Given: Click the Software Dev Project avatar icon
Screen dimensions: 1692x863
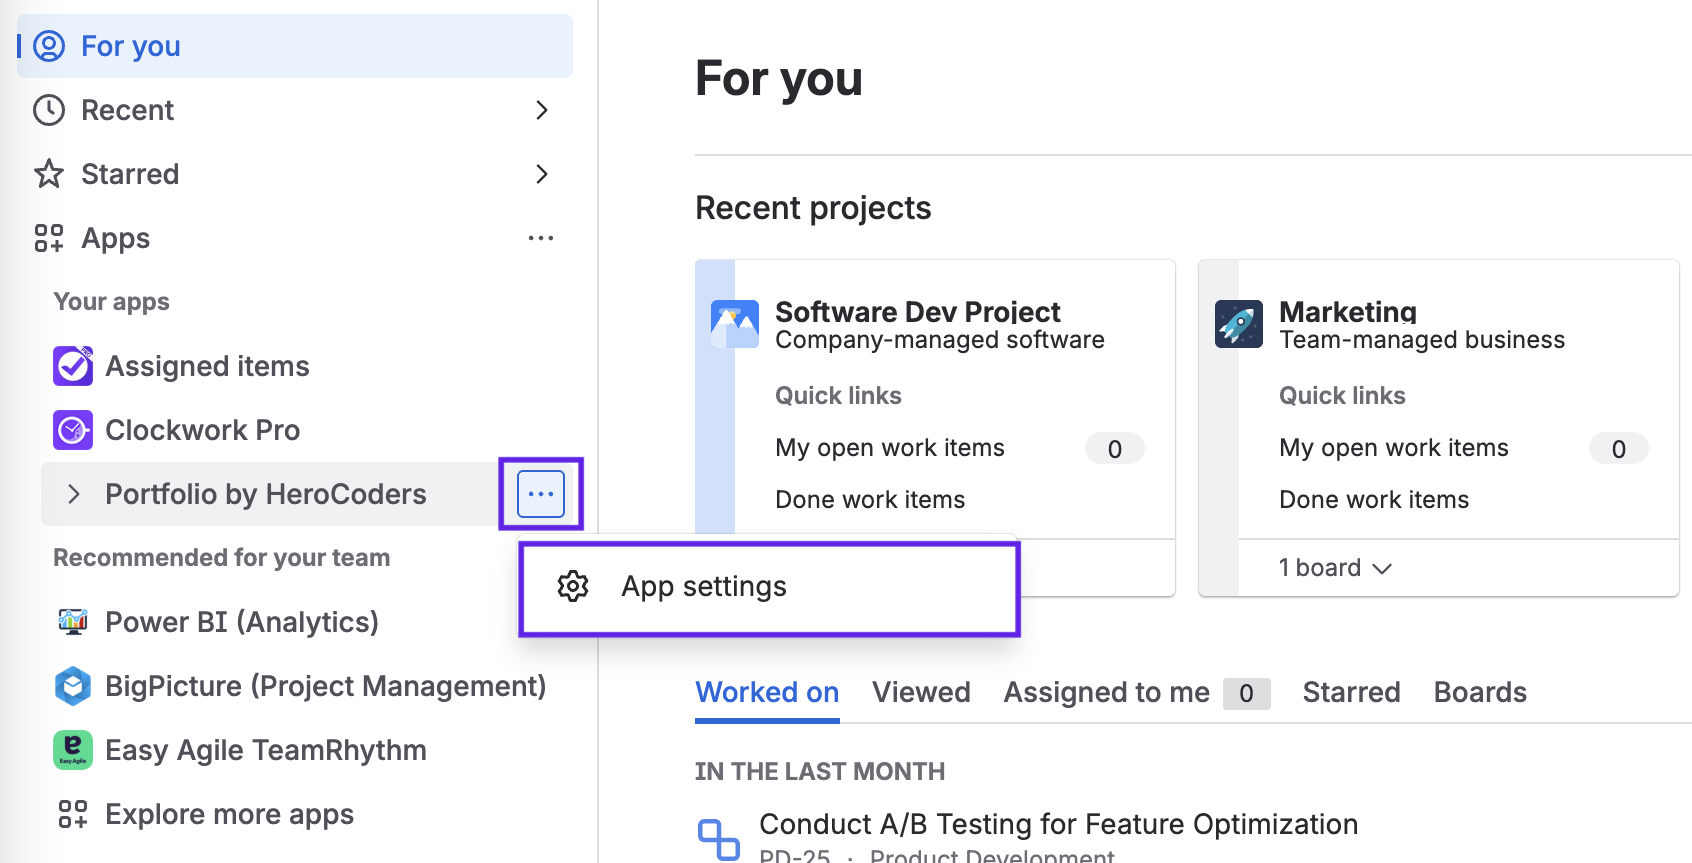Looking at the screenshot, I should 735,324.
